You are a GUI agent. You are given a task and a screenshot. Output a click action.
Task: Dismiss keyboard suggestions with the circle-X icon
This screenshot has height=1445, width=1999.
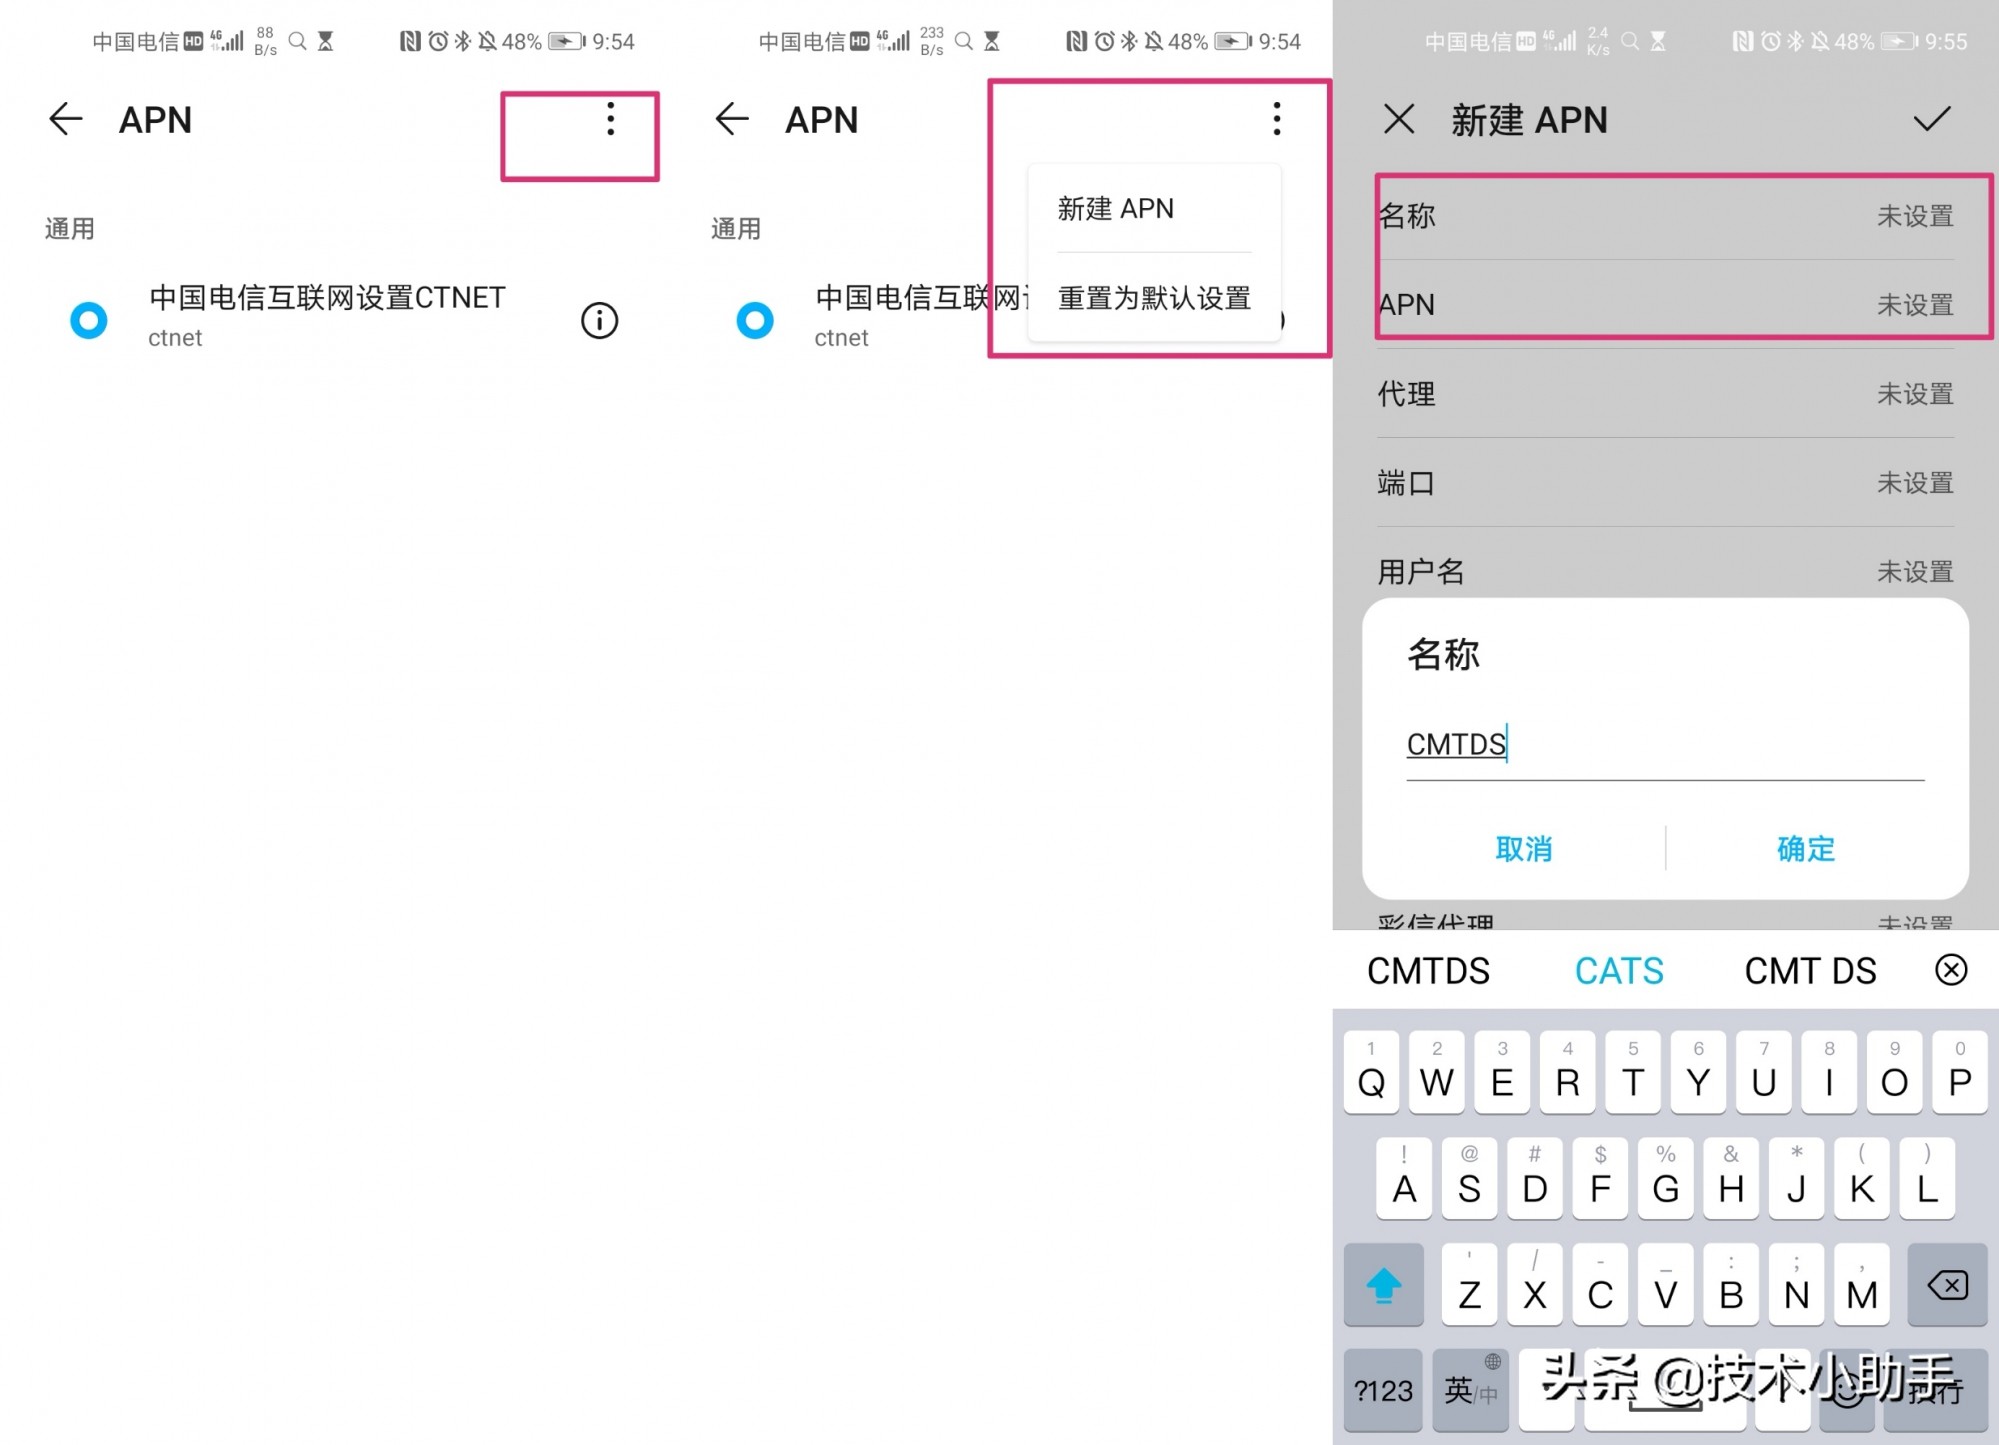click(x=1951, y=969)
